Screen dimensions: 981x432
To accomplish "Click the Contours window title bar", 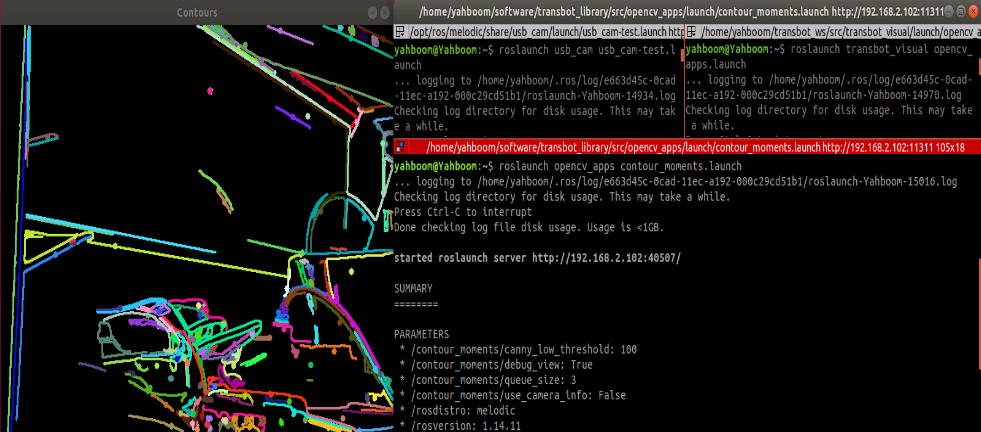I will [x=197, y=12].
